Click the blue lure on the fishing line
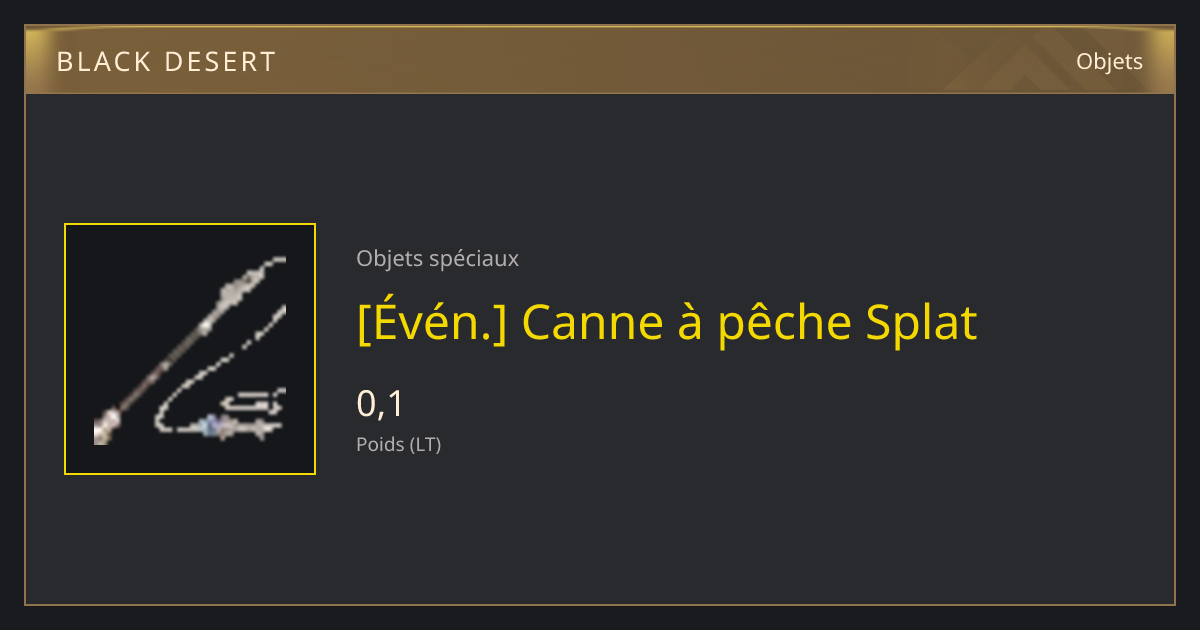Screen dimensions: 1200x630 pyautogui.click(x=211, y=427)
